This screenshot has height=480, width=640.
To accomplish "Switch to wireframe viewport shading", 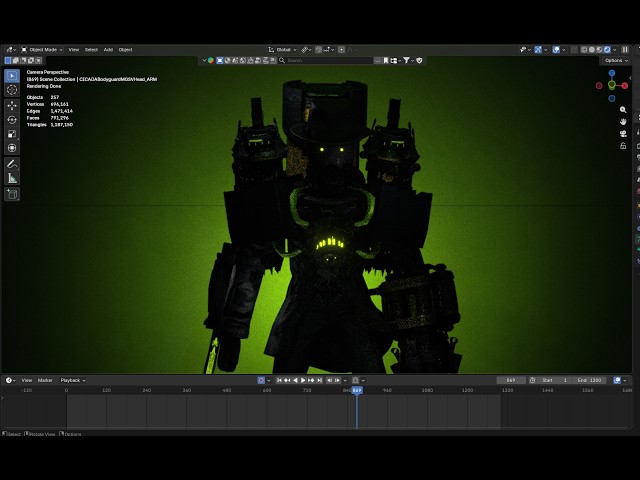I will [584, 50].
